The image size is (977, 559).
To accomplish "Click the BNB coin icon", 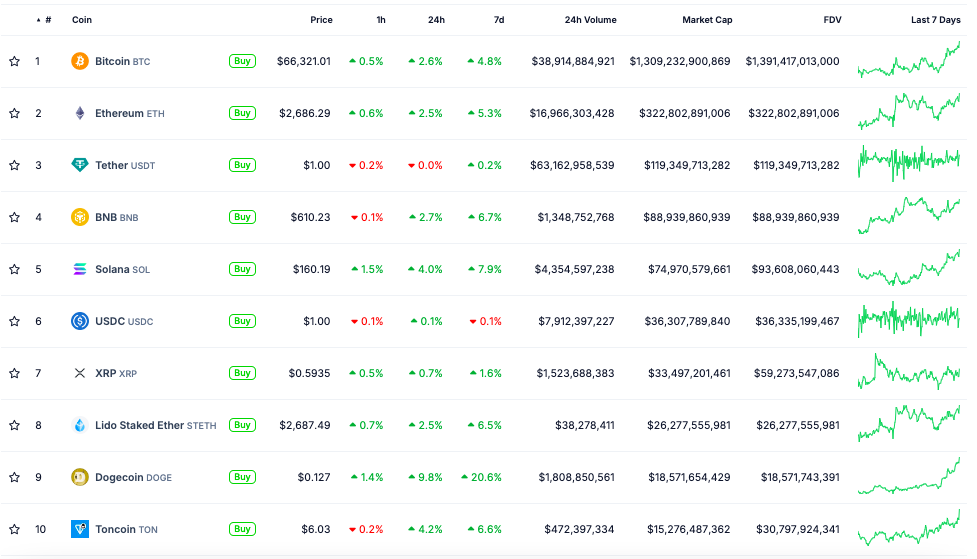I will (x=80, y=217).
